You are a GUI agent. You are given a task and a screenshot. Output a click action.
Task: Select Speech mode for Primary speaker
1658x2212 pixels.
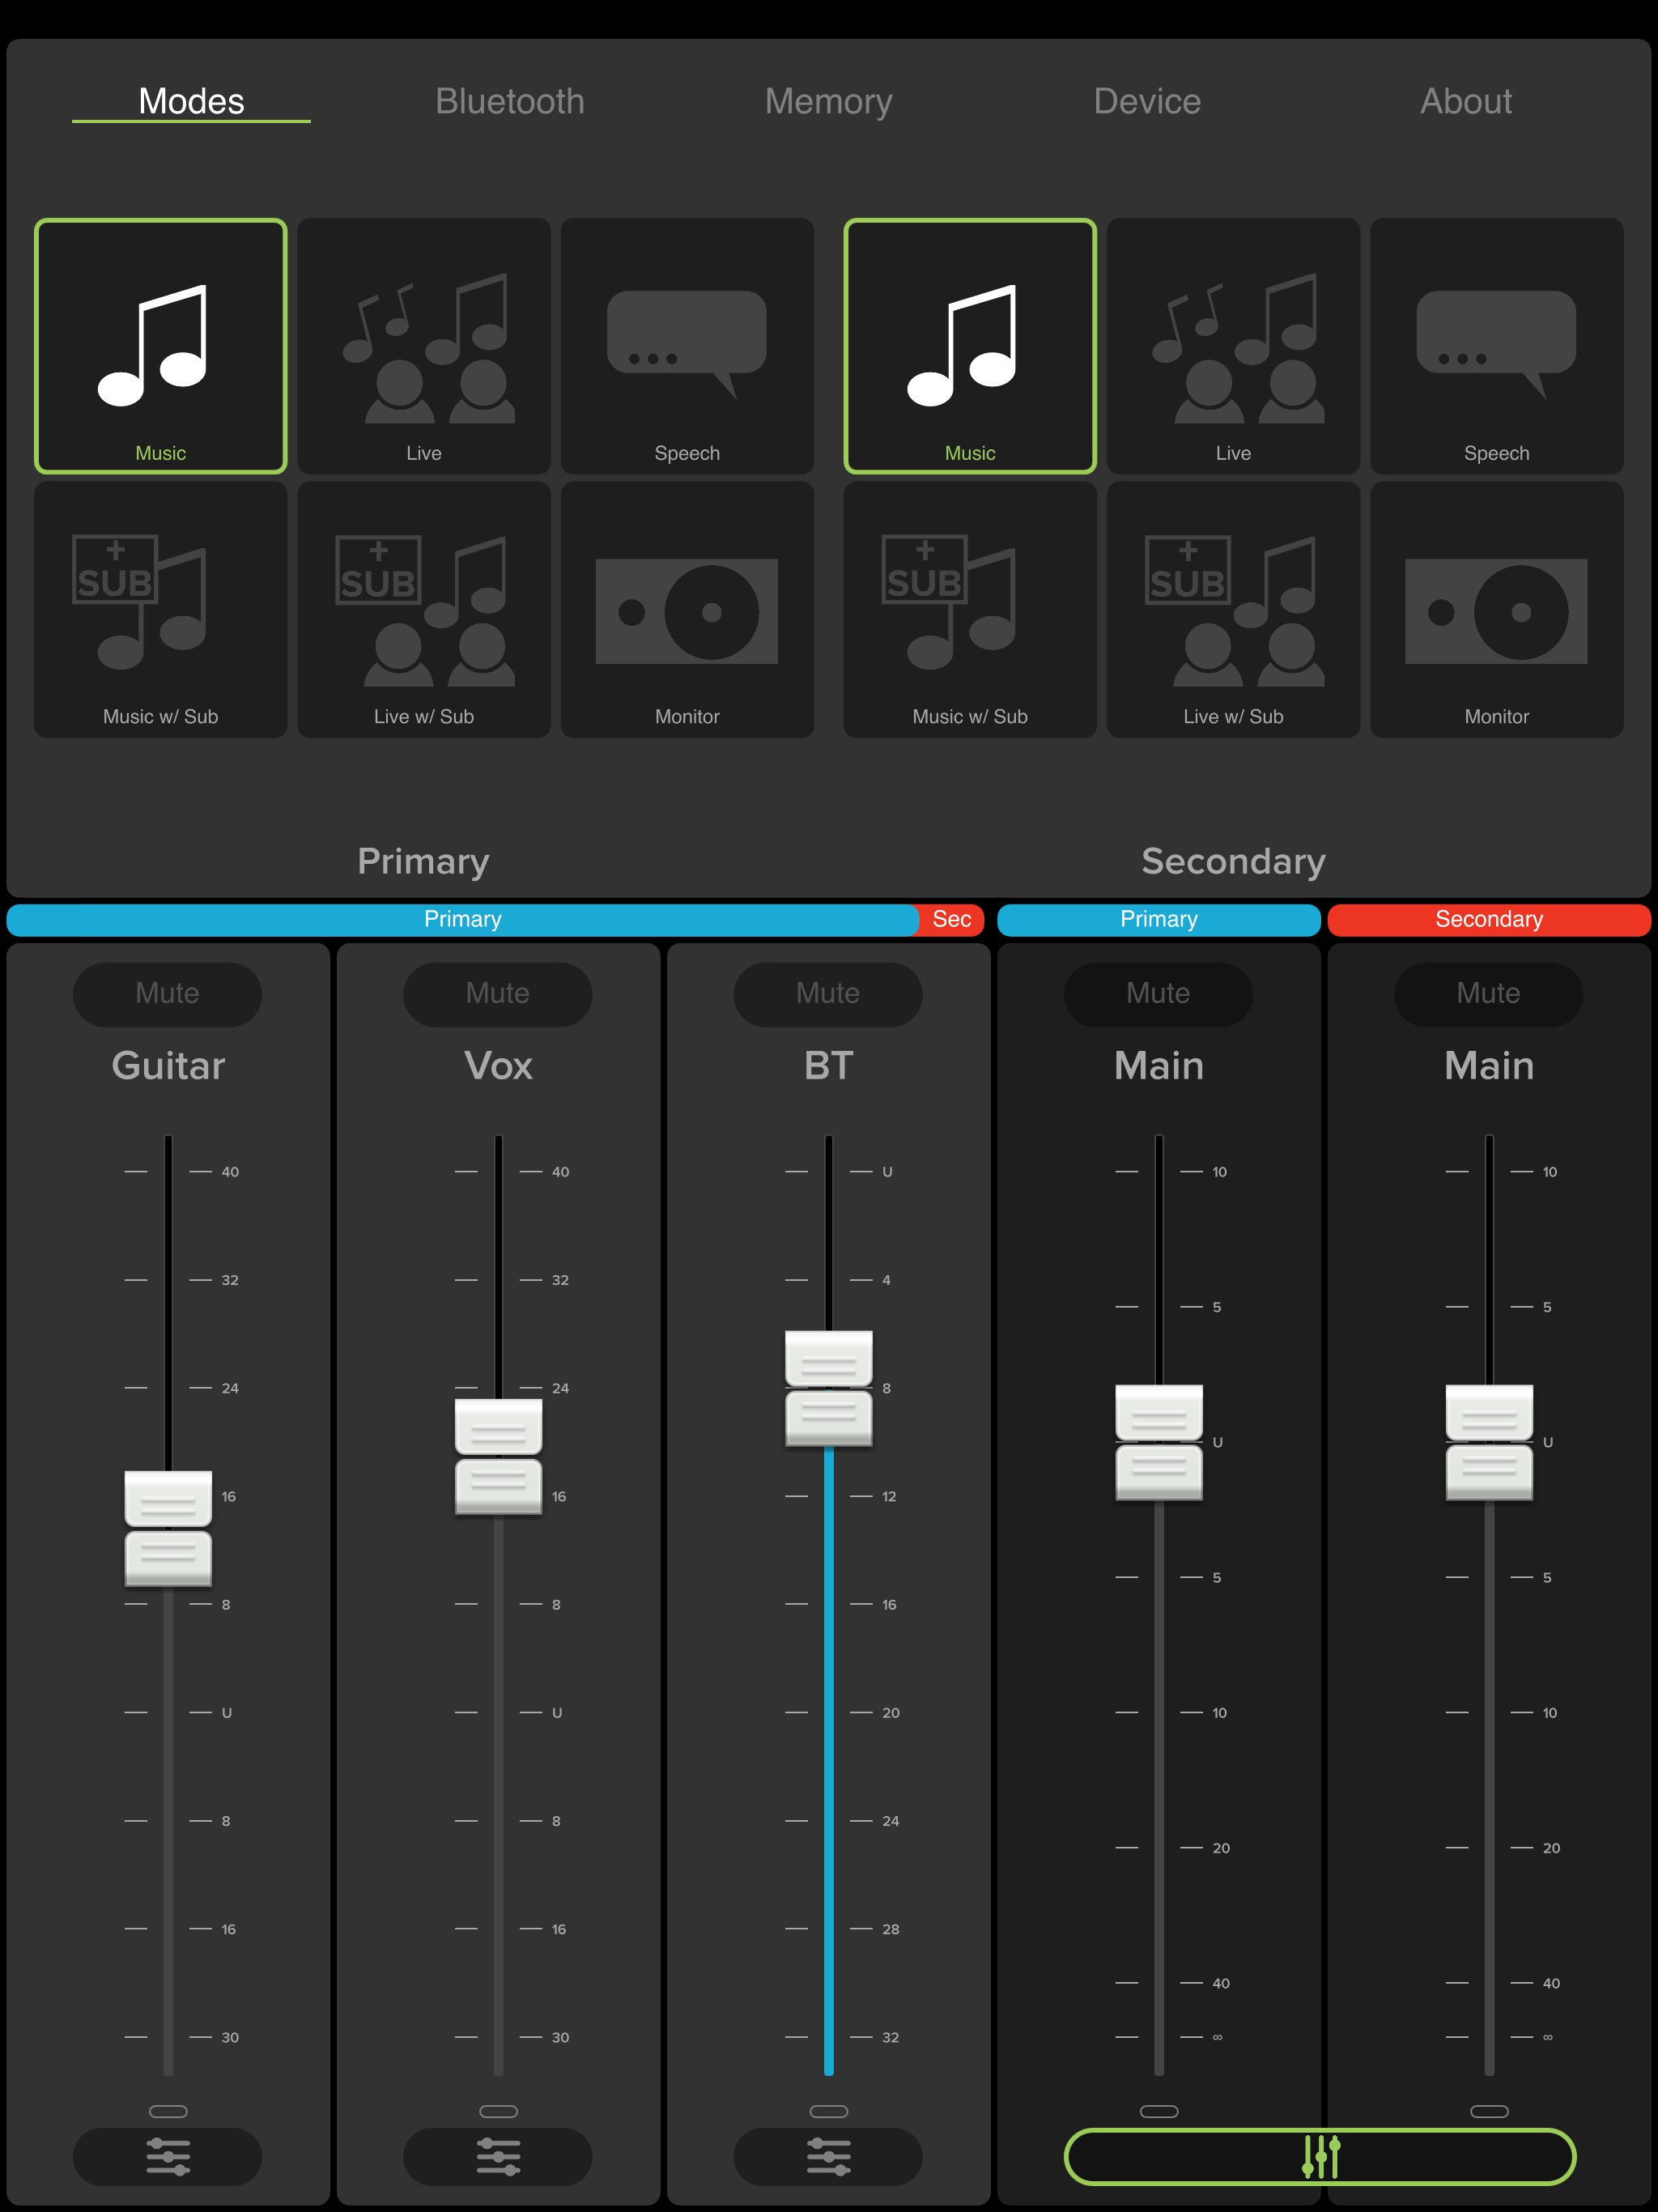(687, 345)
